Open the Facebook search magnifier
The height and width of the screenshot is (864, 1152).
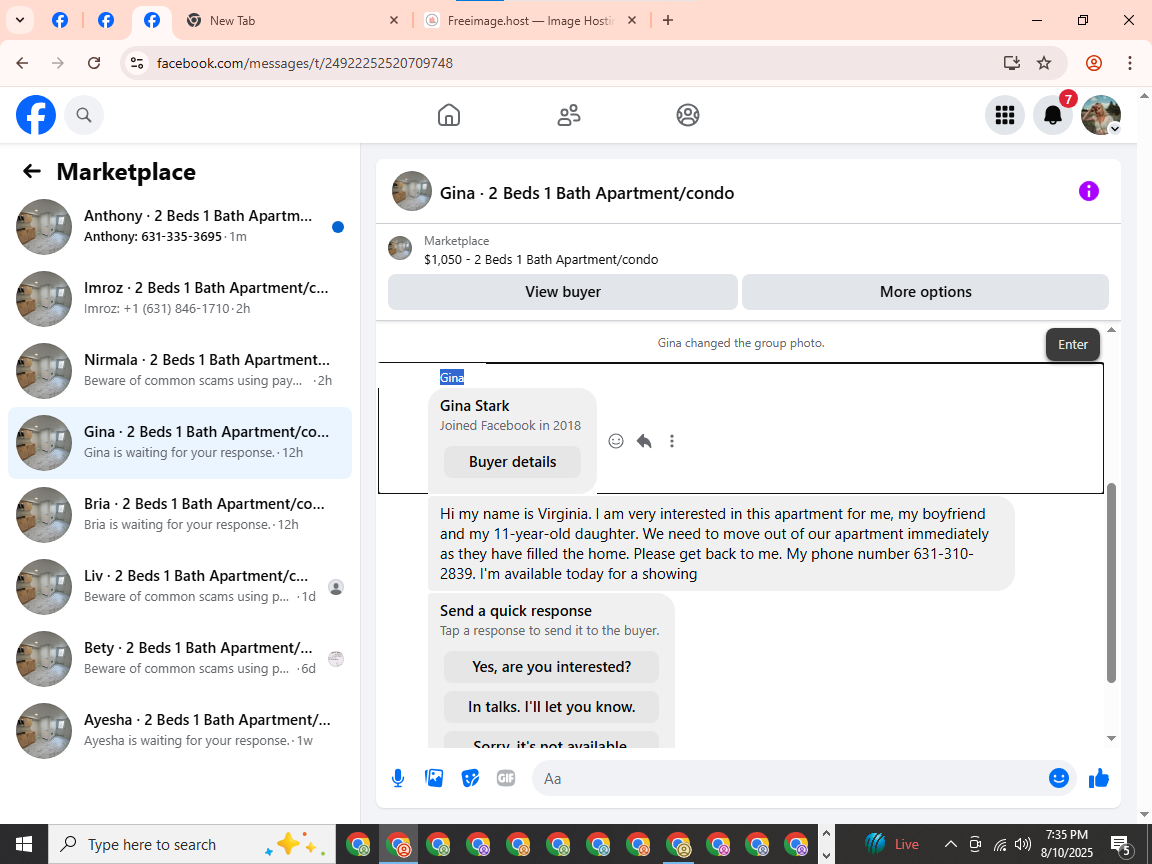pyautogui.click(x=84, y=115)
